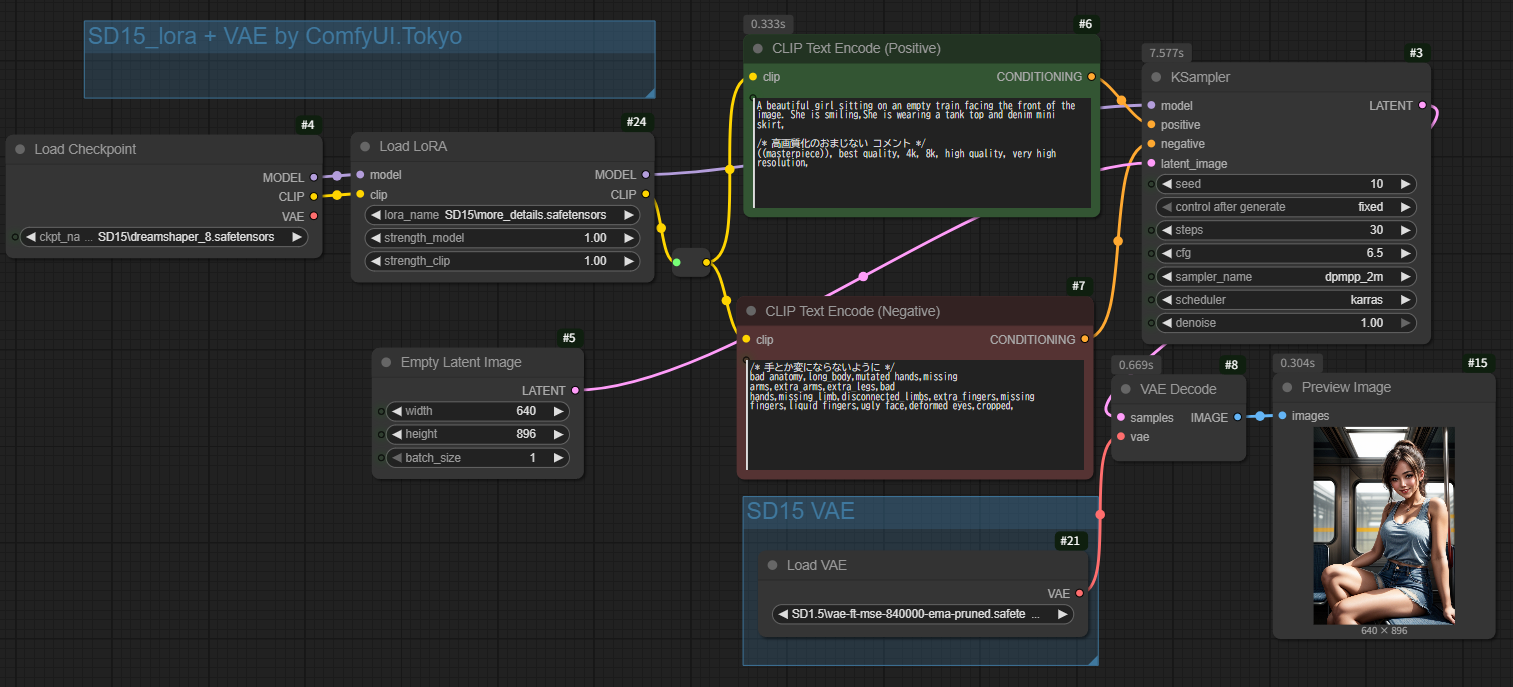Click the VAE Decode collapse dot
The image size is (1513, 687).
(x=1125, y=388)
